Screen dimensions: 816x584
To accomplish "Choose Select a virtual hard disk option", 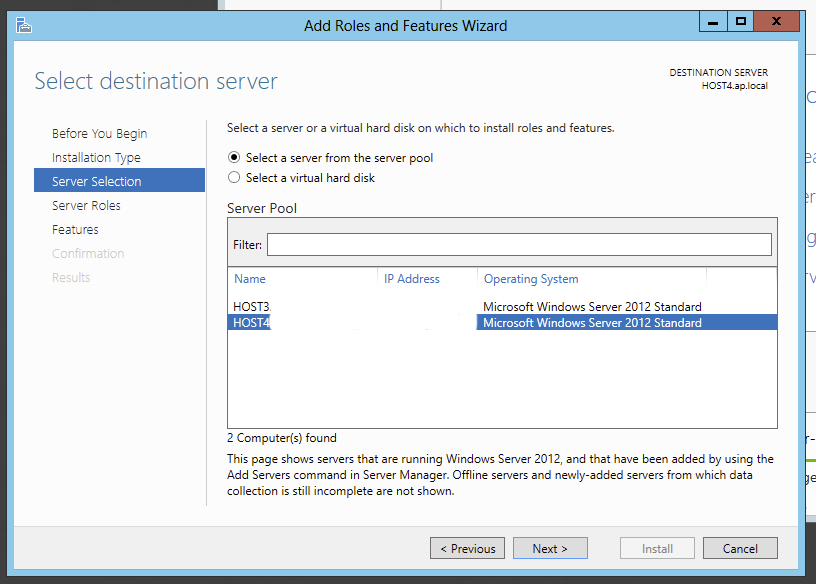I will coord(235,178).
